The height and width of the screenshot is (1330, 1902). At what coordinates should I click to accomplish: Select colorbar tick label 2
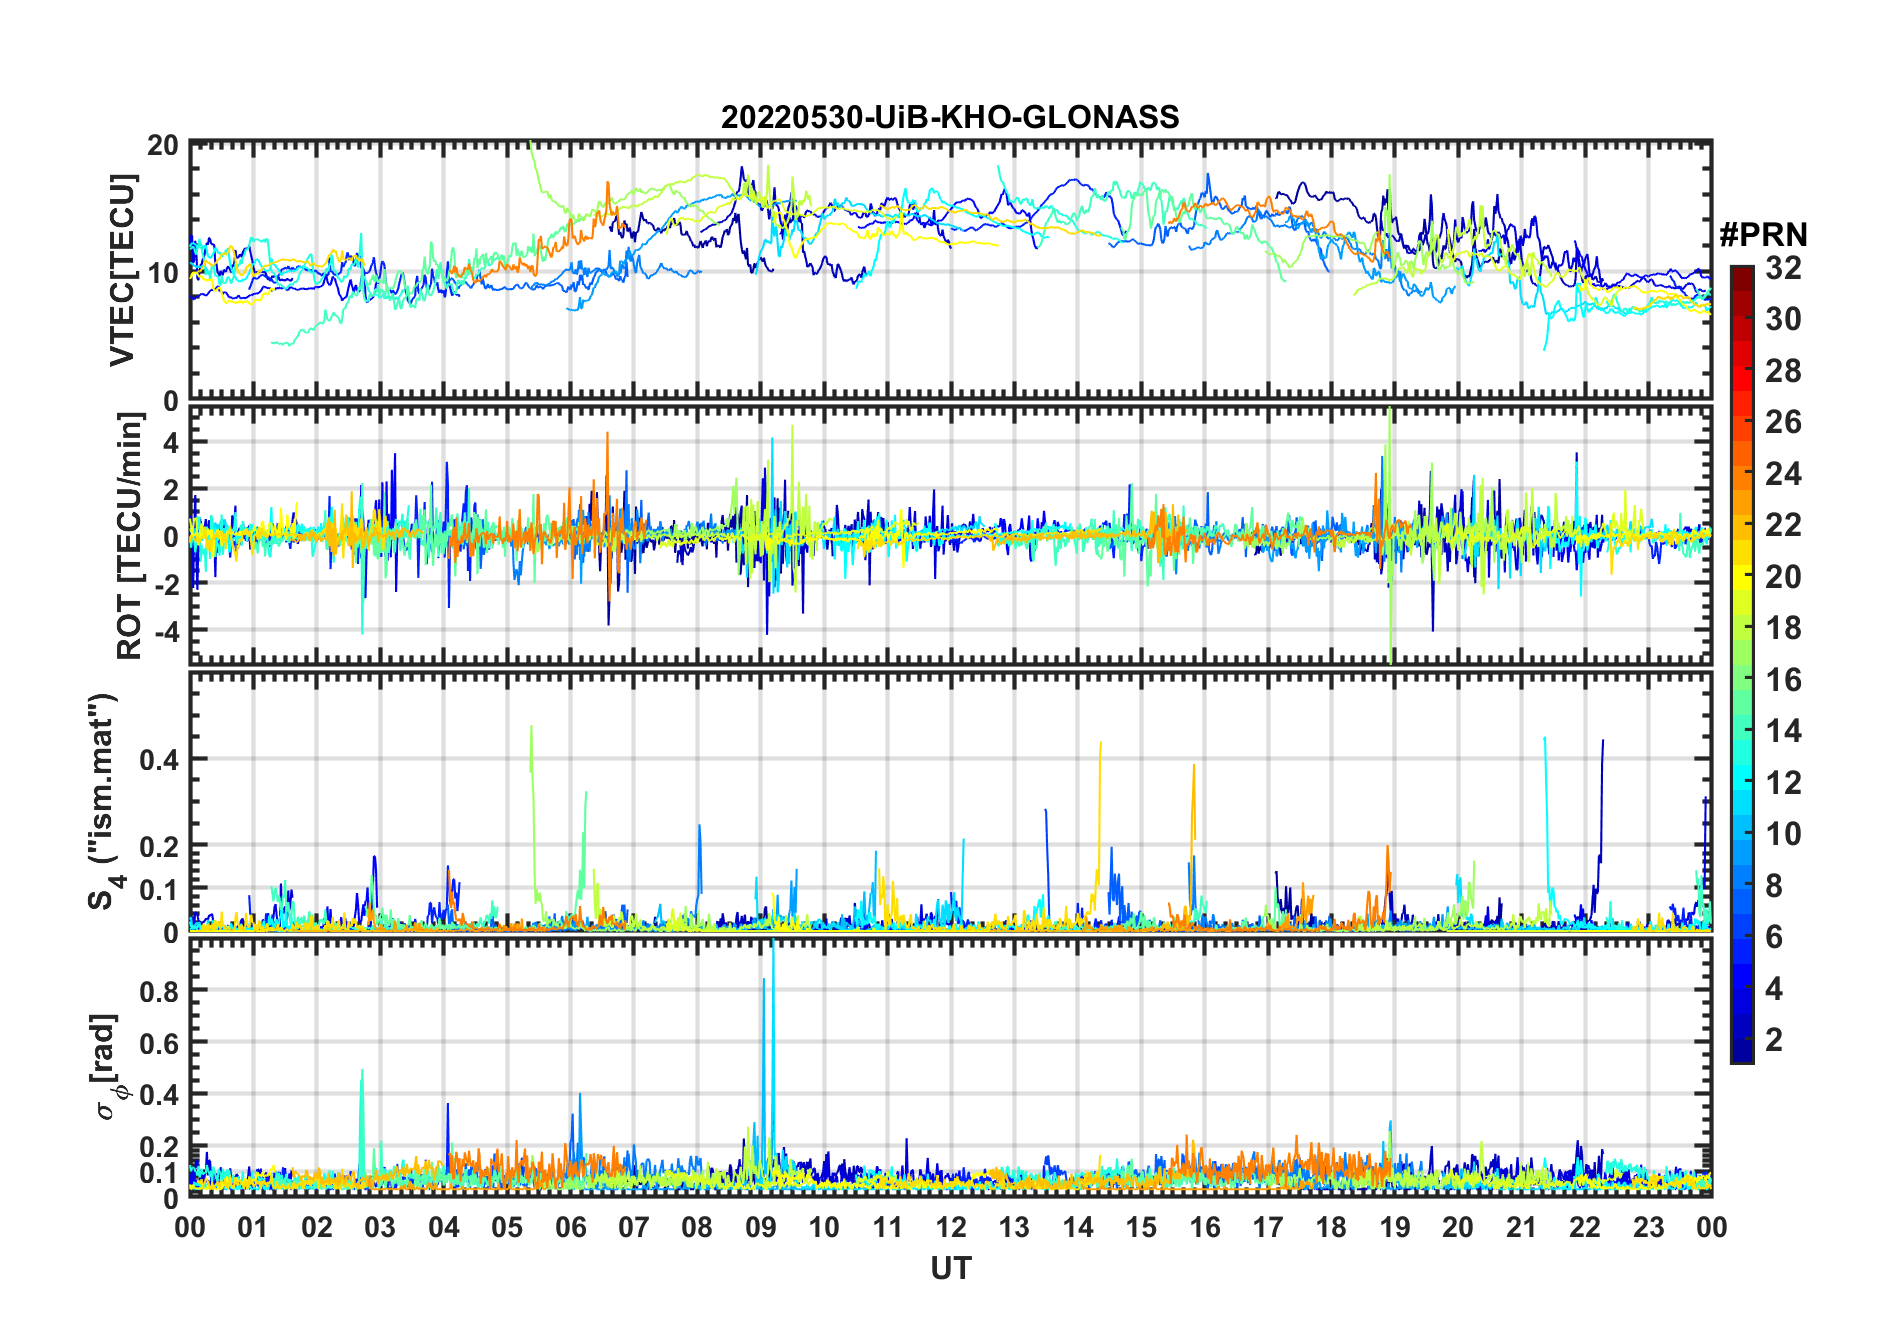[x=1774, y=1040]
